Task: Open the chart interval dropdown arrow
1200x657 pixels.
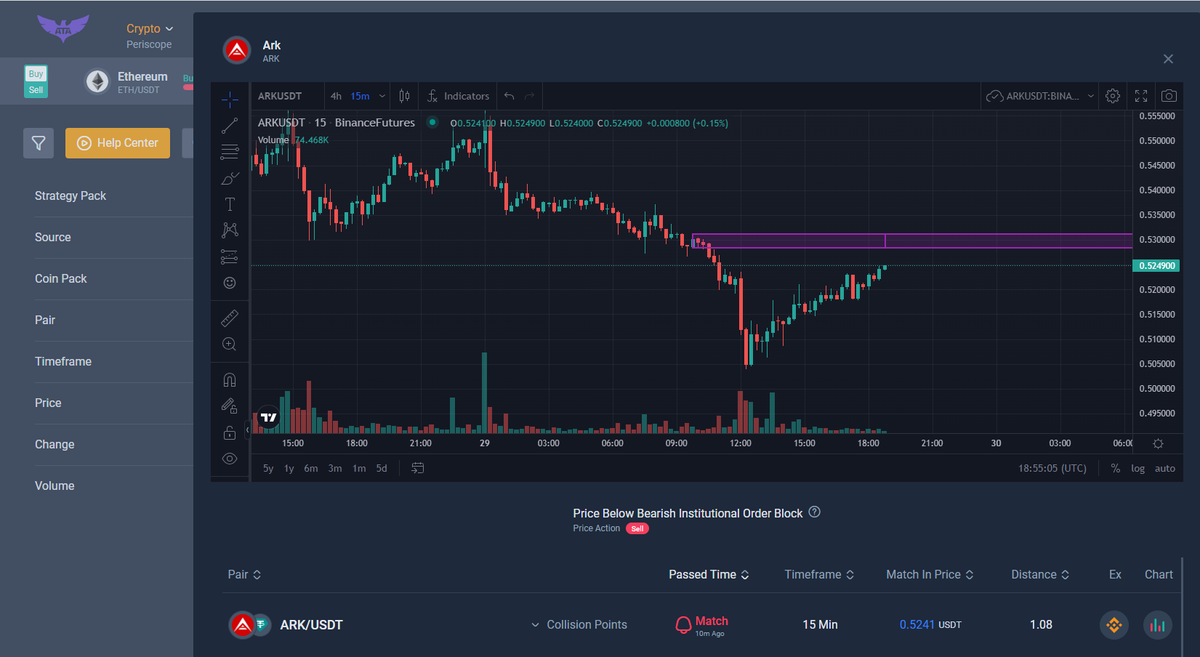Action: click(x=382, y=96)
